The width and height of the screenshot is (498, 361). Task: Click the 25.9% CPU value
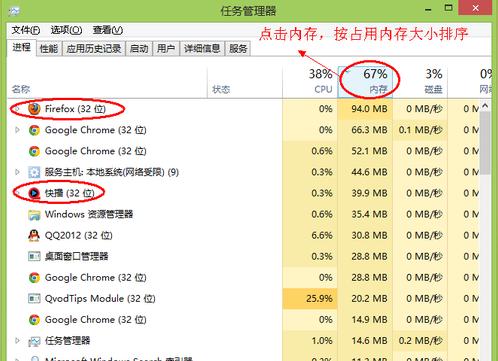click(x=319, y=298)
